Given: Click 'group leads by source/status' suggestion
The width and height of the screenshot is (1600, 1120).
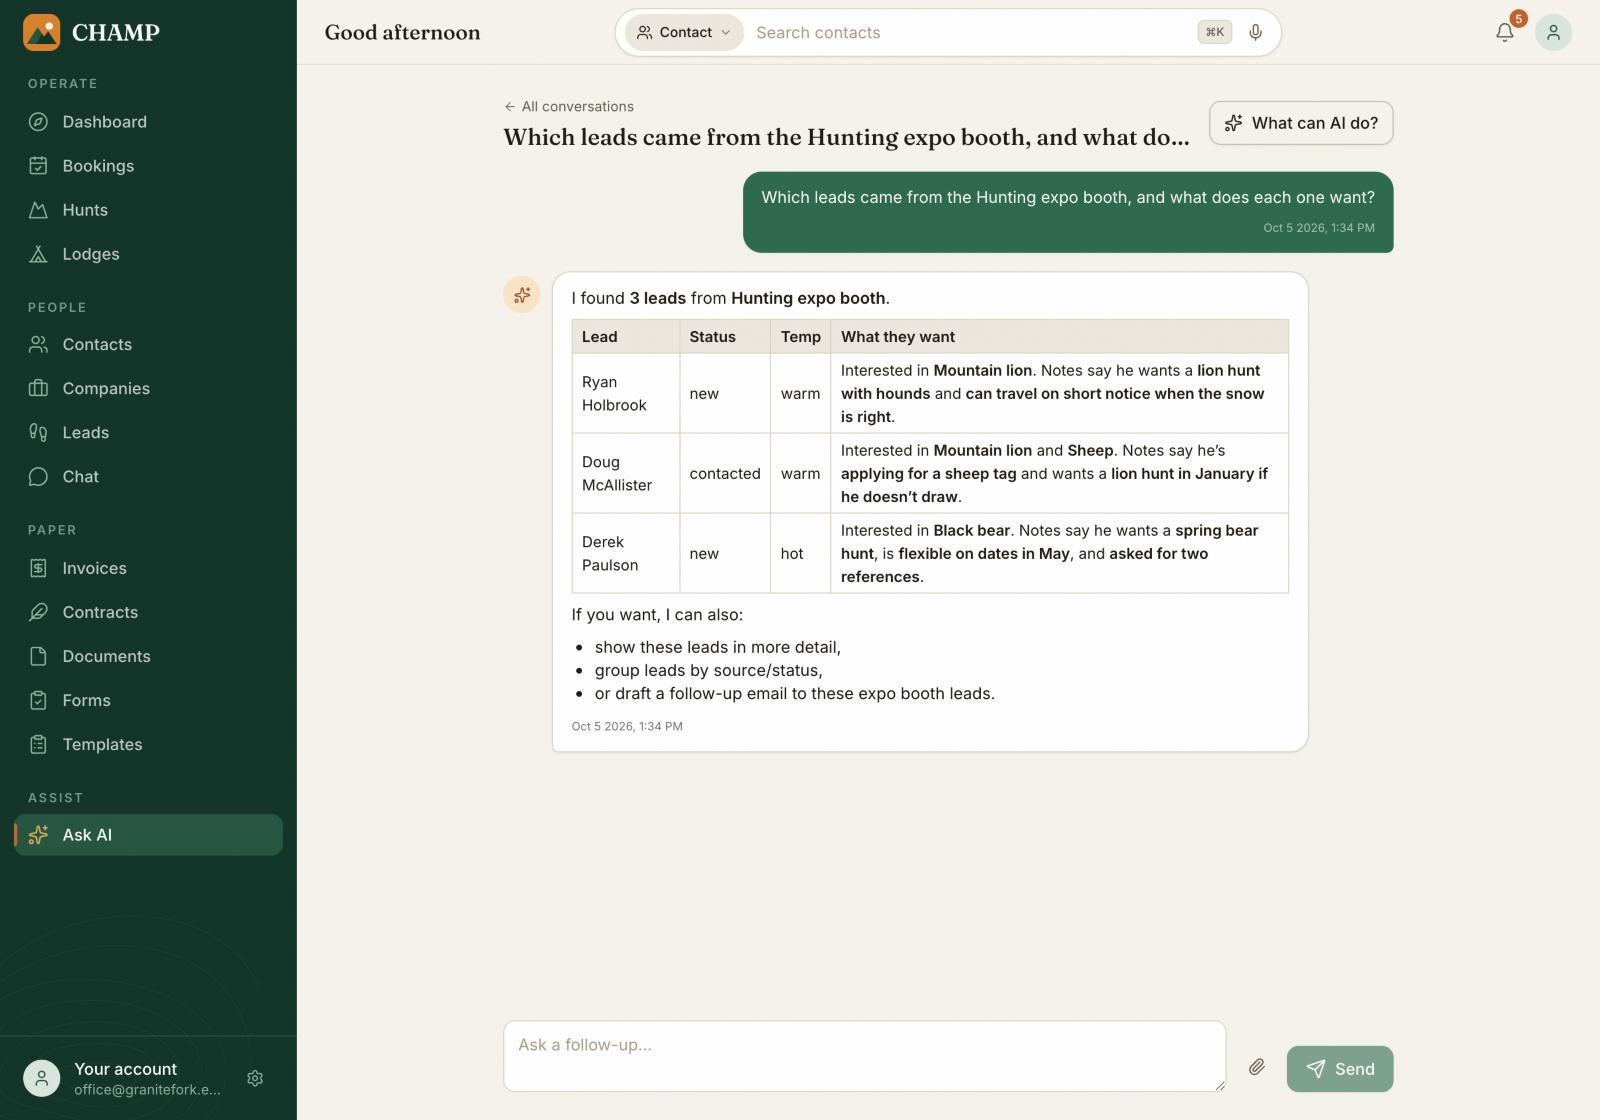Looking at the screenshot, I should coord(708,670).
